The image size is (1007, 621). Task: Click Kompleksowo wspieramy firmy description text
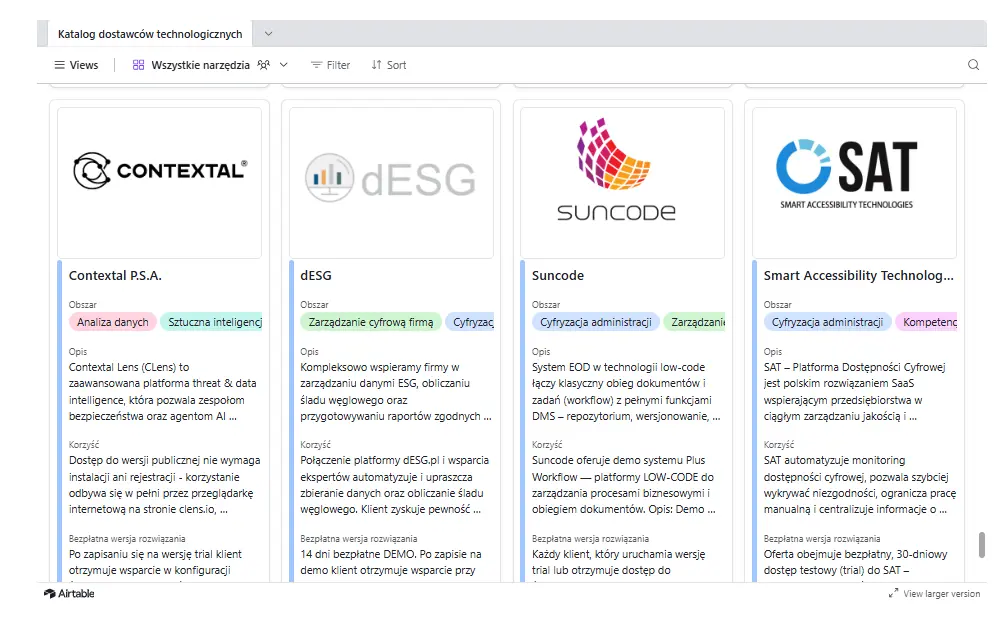(x=396, y=392)
